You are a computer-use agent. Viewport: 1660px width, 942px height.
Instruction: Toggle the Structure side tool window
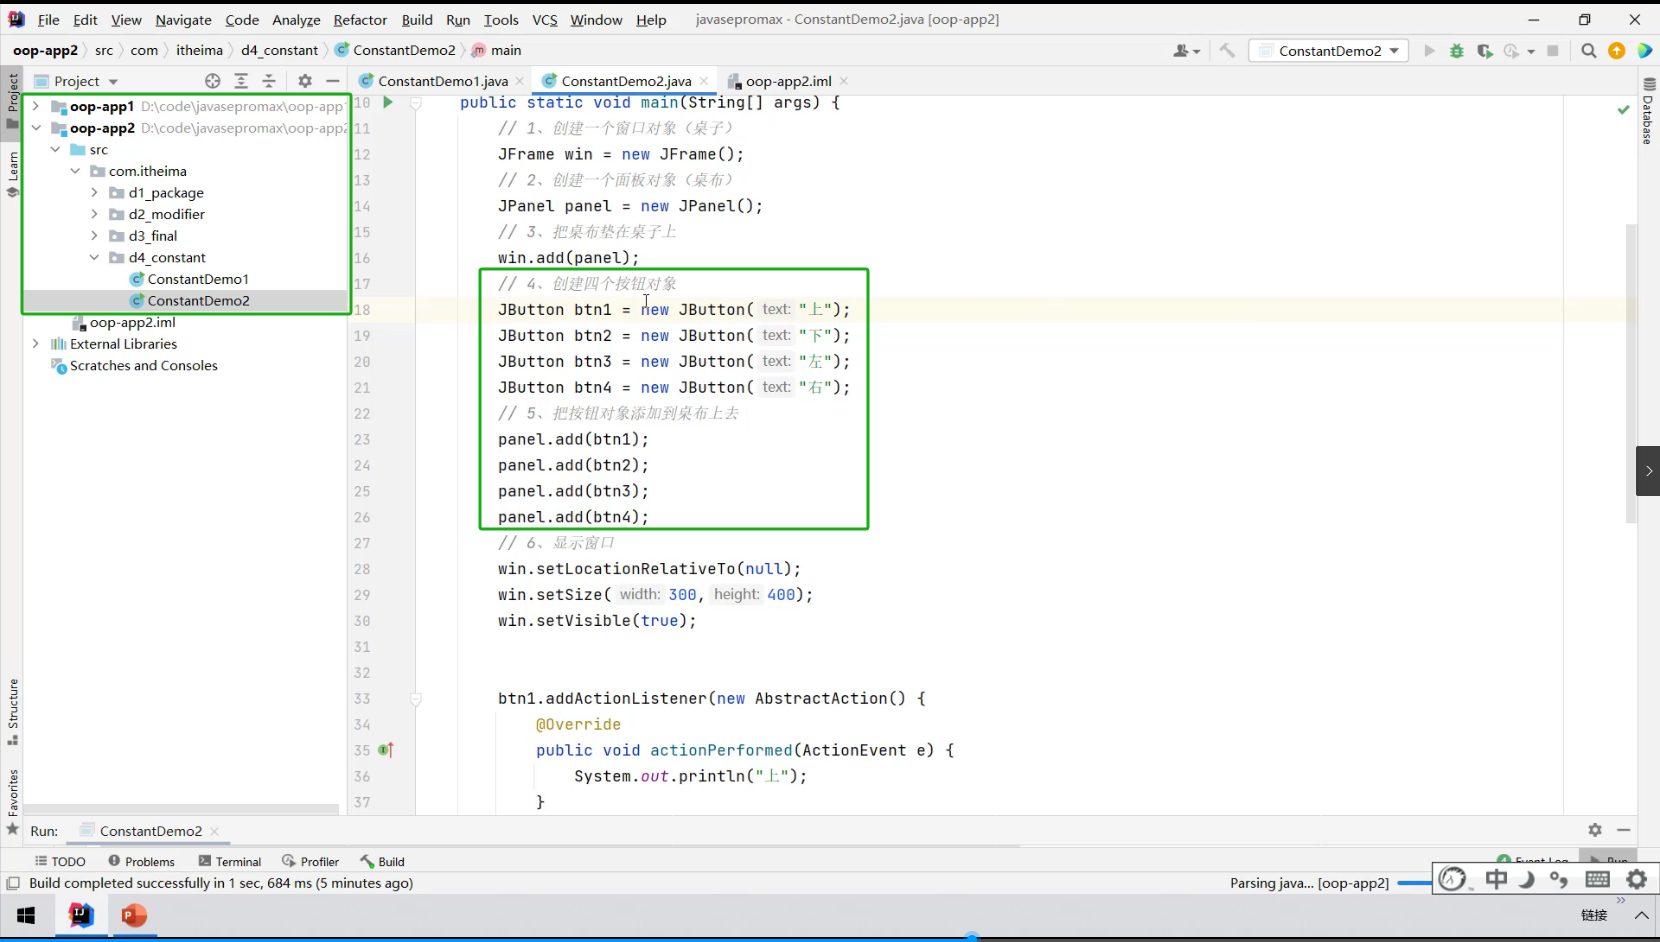(x=13, y=712)
